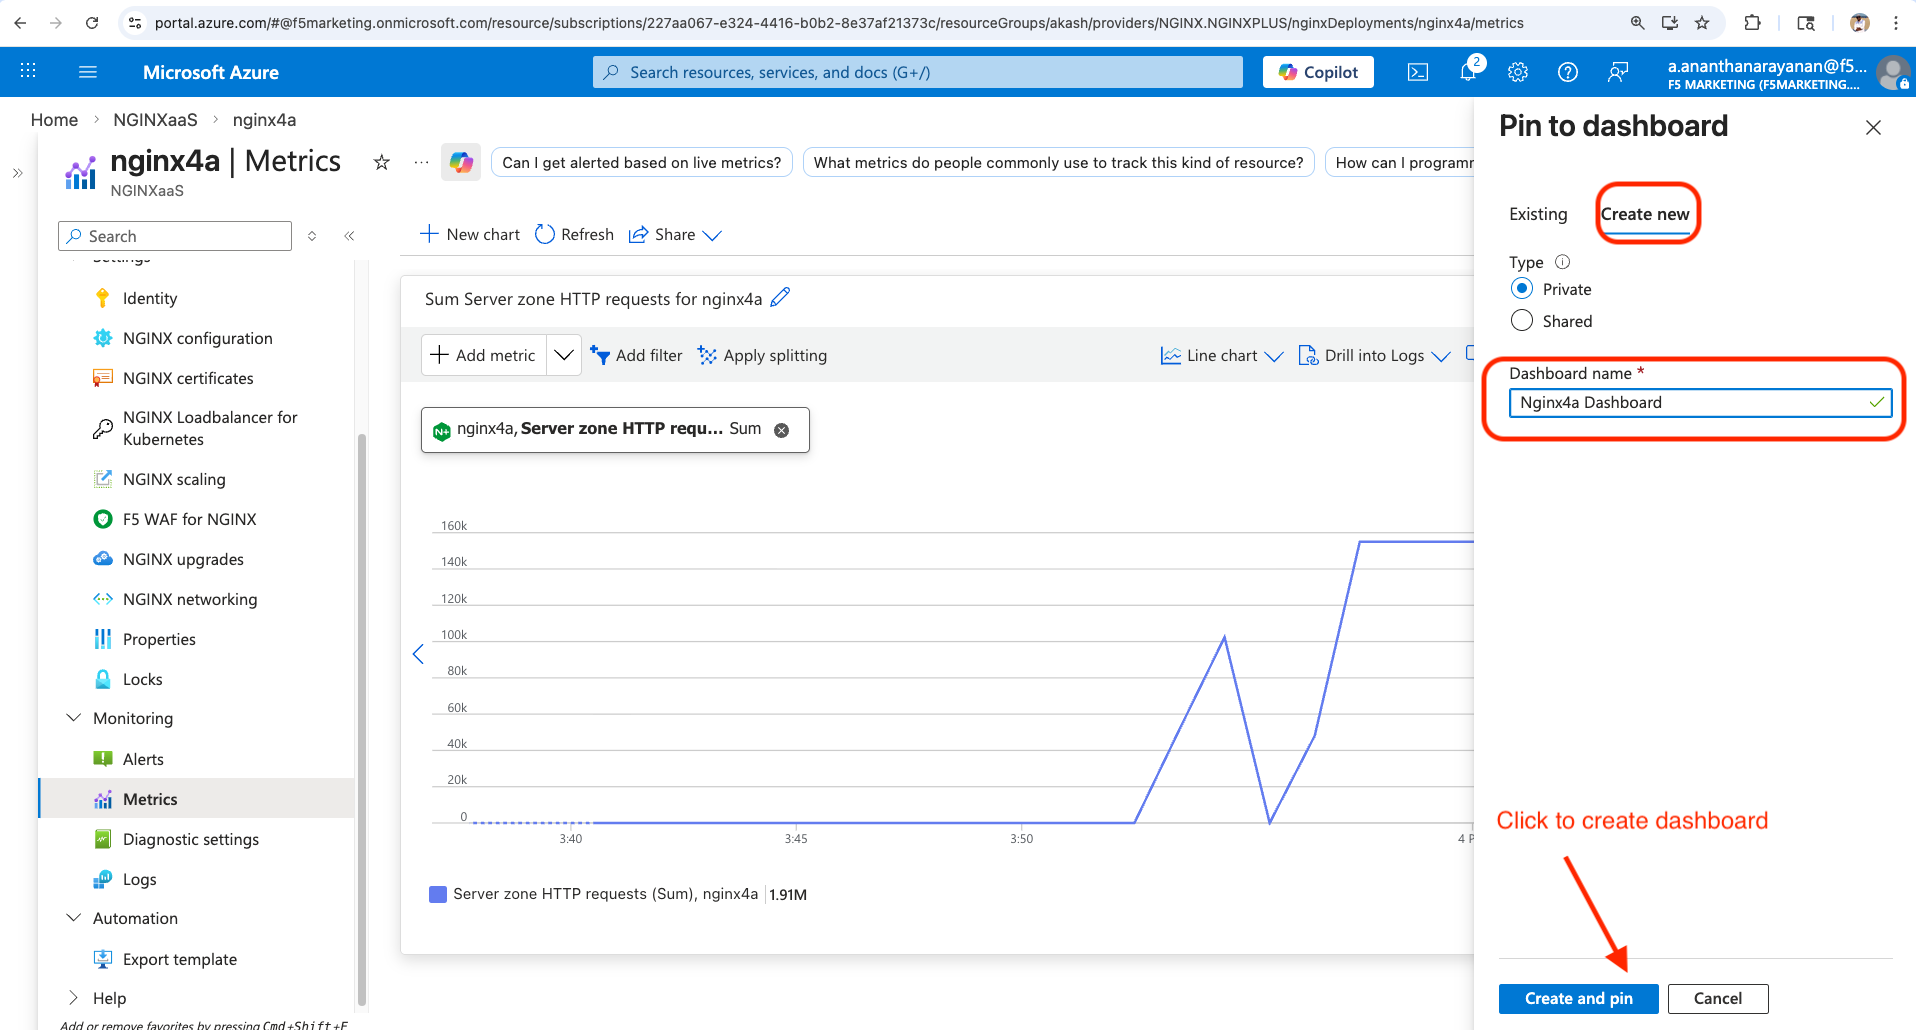This screenshot has width=1916, height=1030.
Task: Open Alerts under Monitoring
Action: click(143, 759)
